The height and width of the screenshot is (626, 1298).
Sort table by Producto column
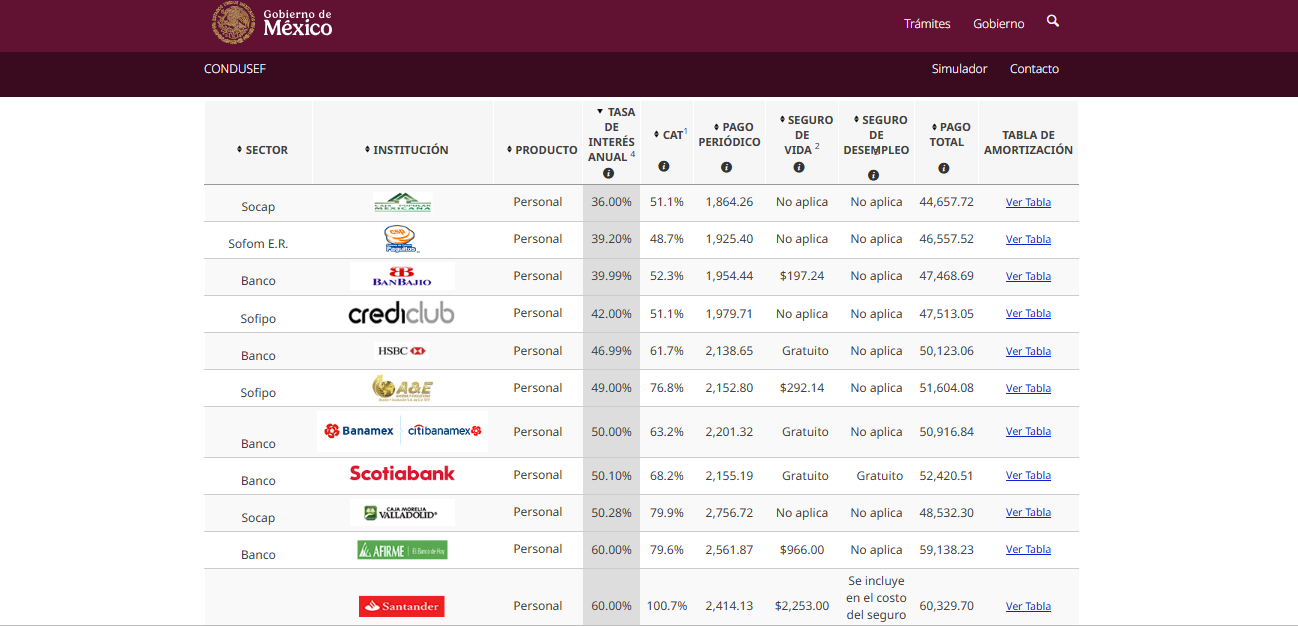click(541, 150)
